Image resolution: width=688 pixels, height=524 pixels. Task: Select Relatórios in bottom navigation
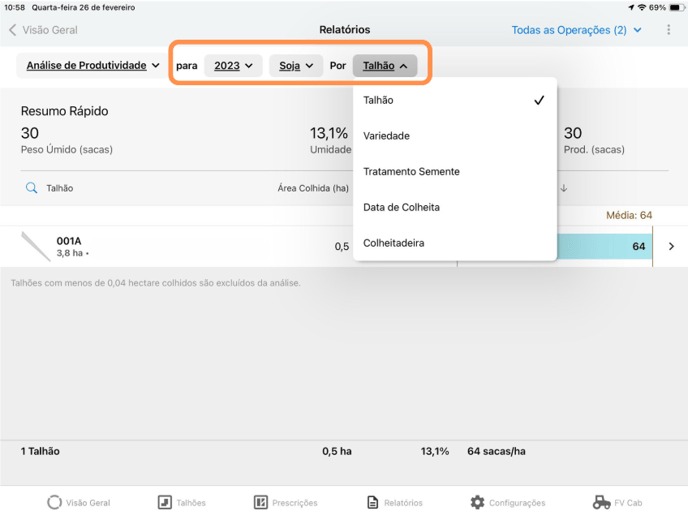[x=395, y=502]
